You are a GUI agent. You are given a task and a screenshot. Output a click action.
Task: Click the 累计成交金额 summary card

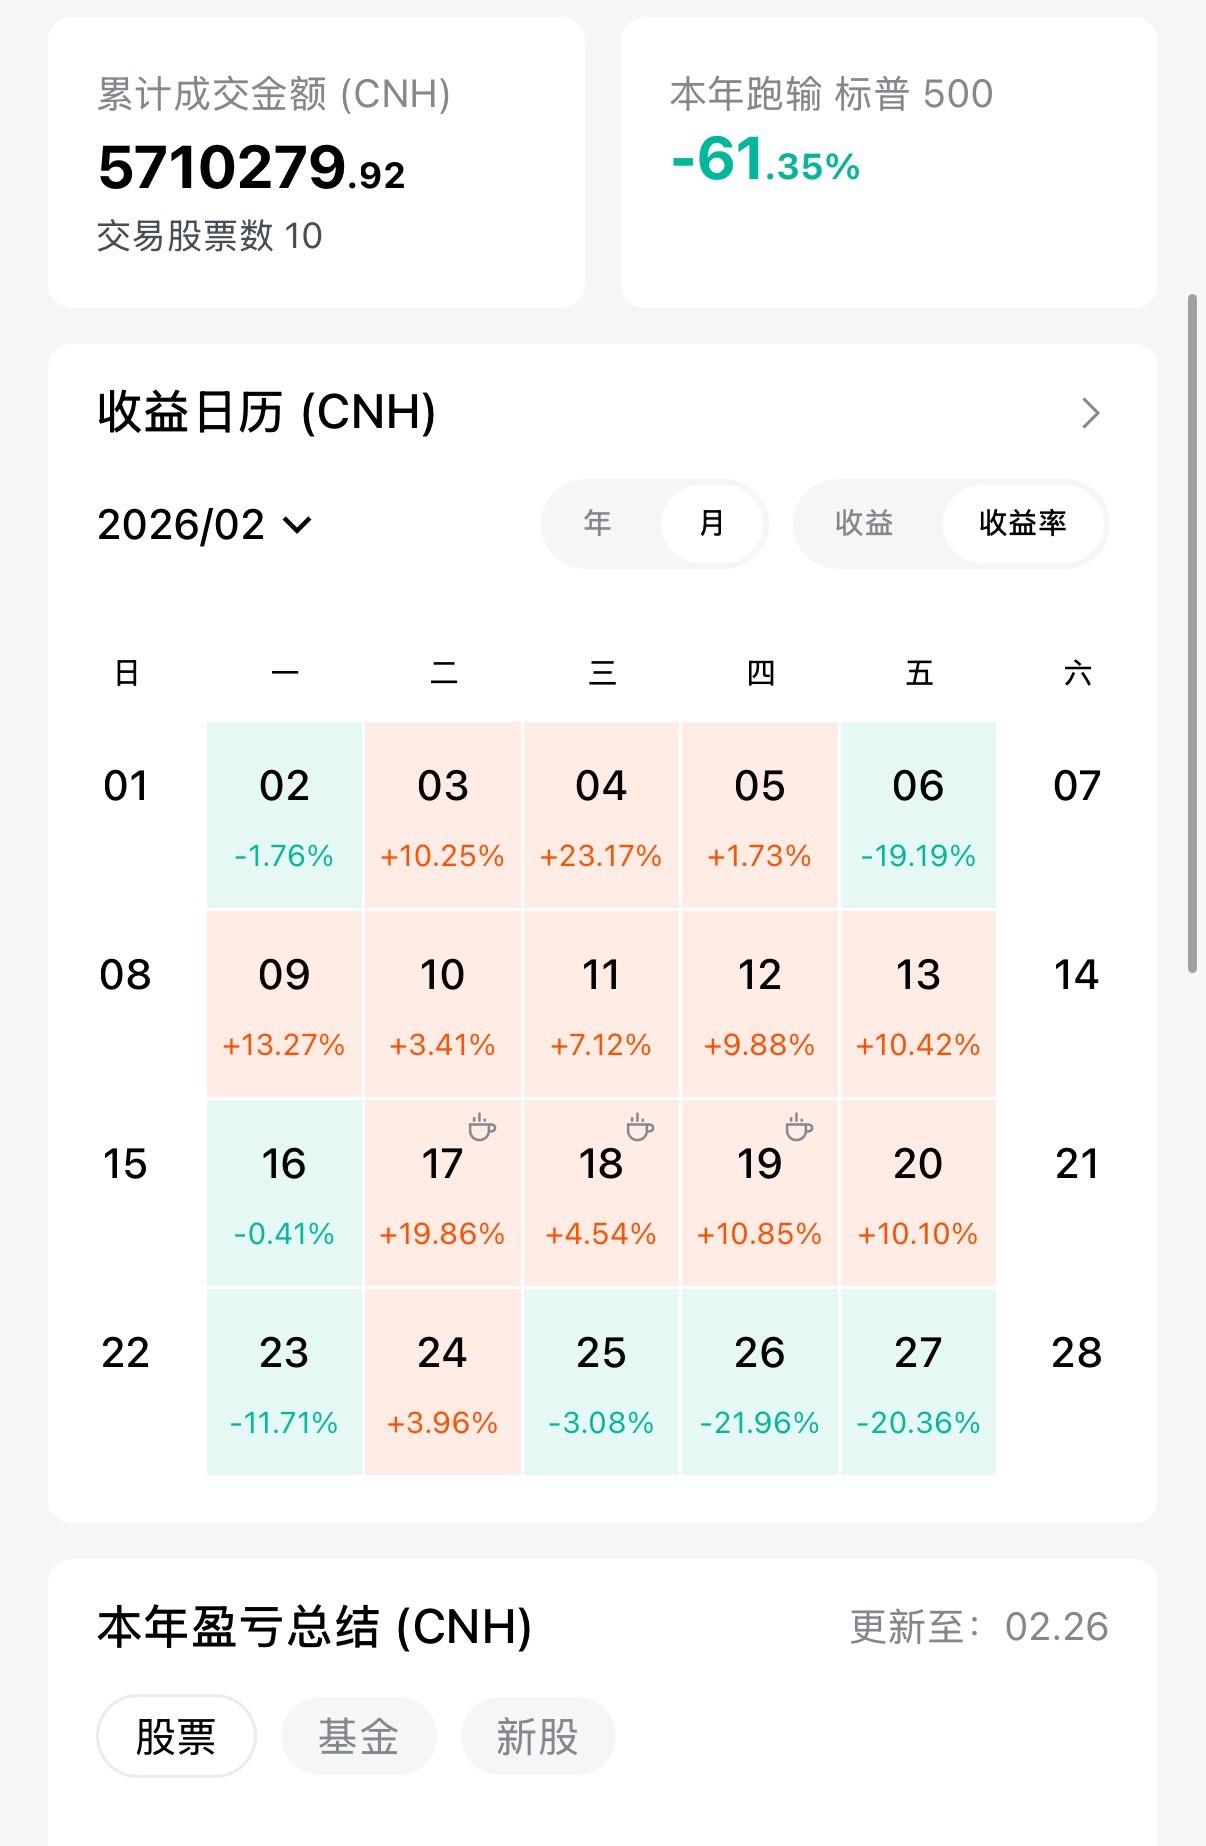[x=316, y=163]
